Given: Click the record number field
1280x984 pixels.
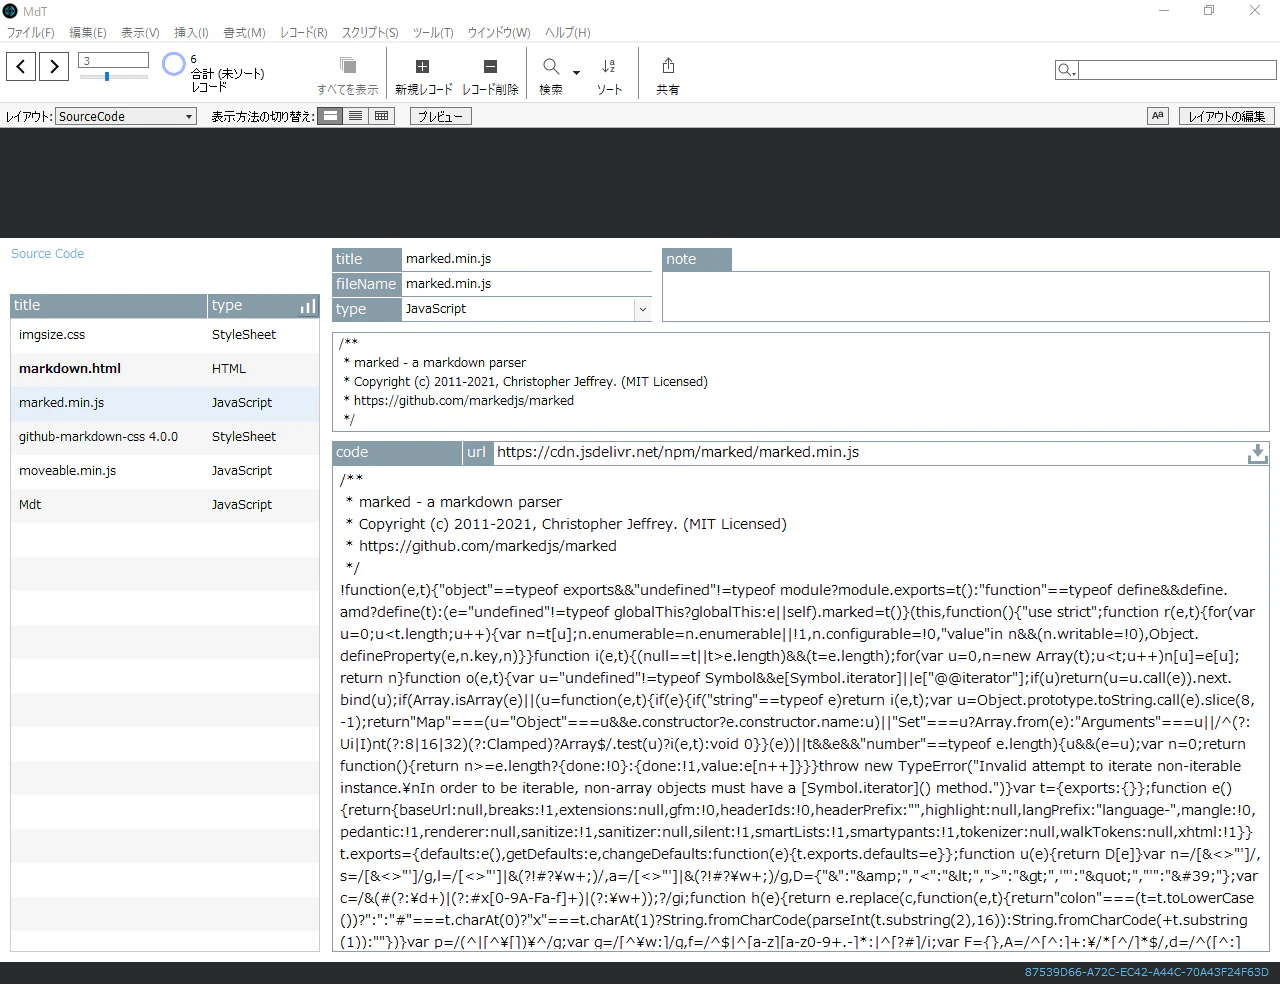Looking at the screenshot, I should pyautogui.click(x=113, y=60).
